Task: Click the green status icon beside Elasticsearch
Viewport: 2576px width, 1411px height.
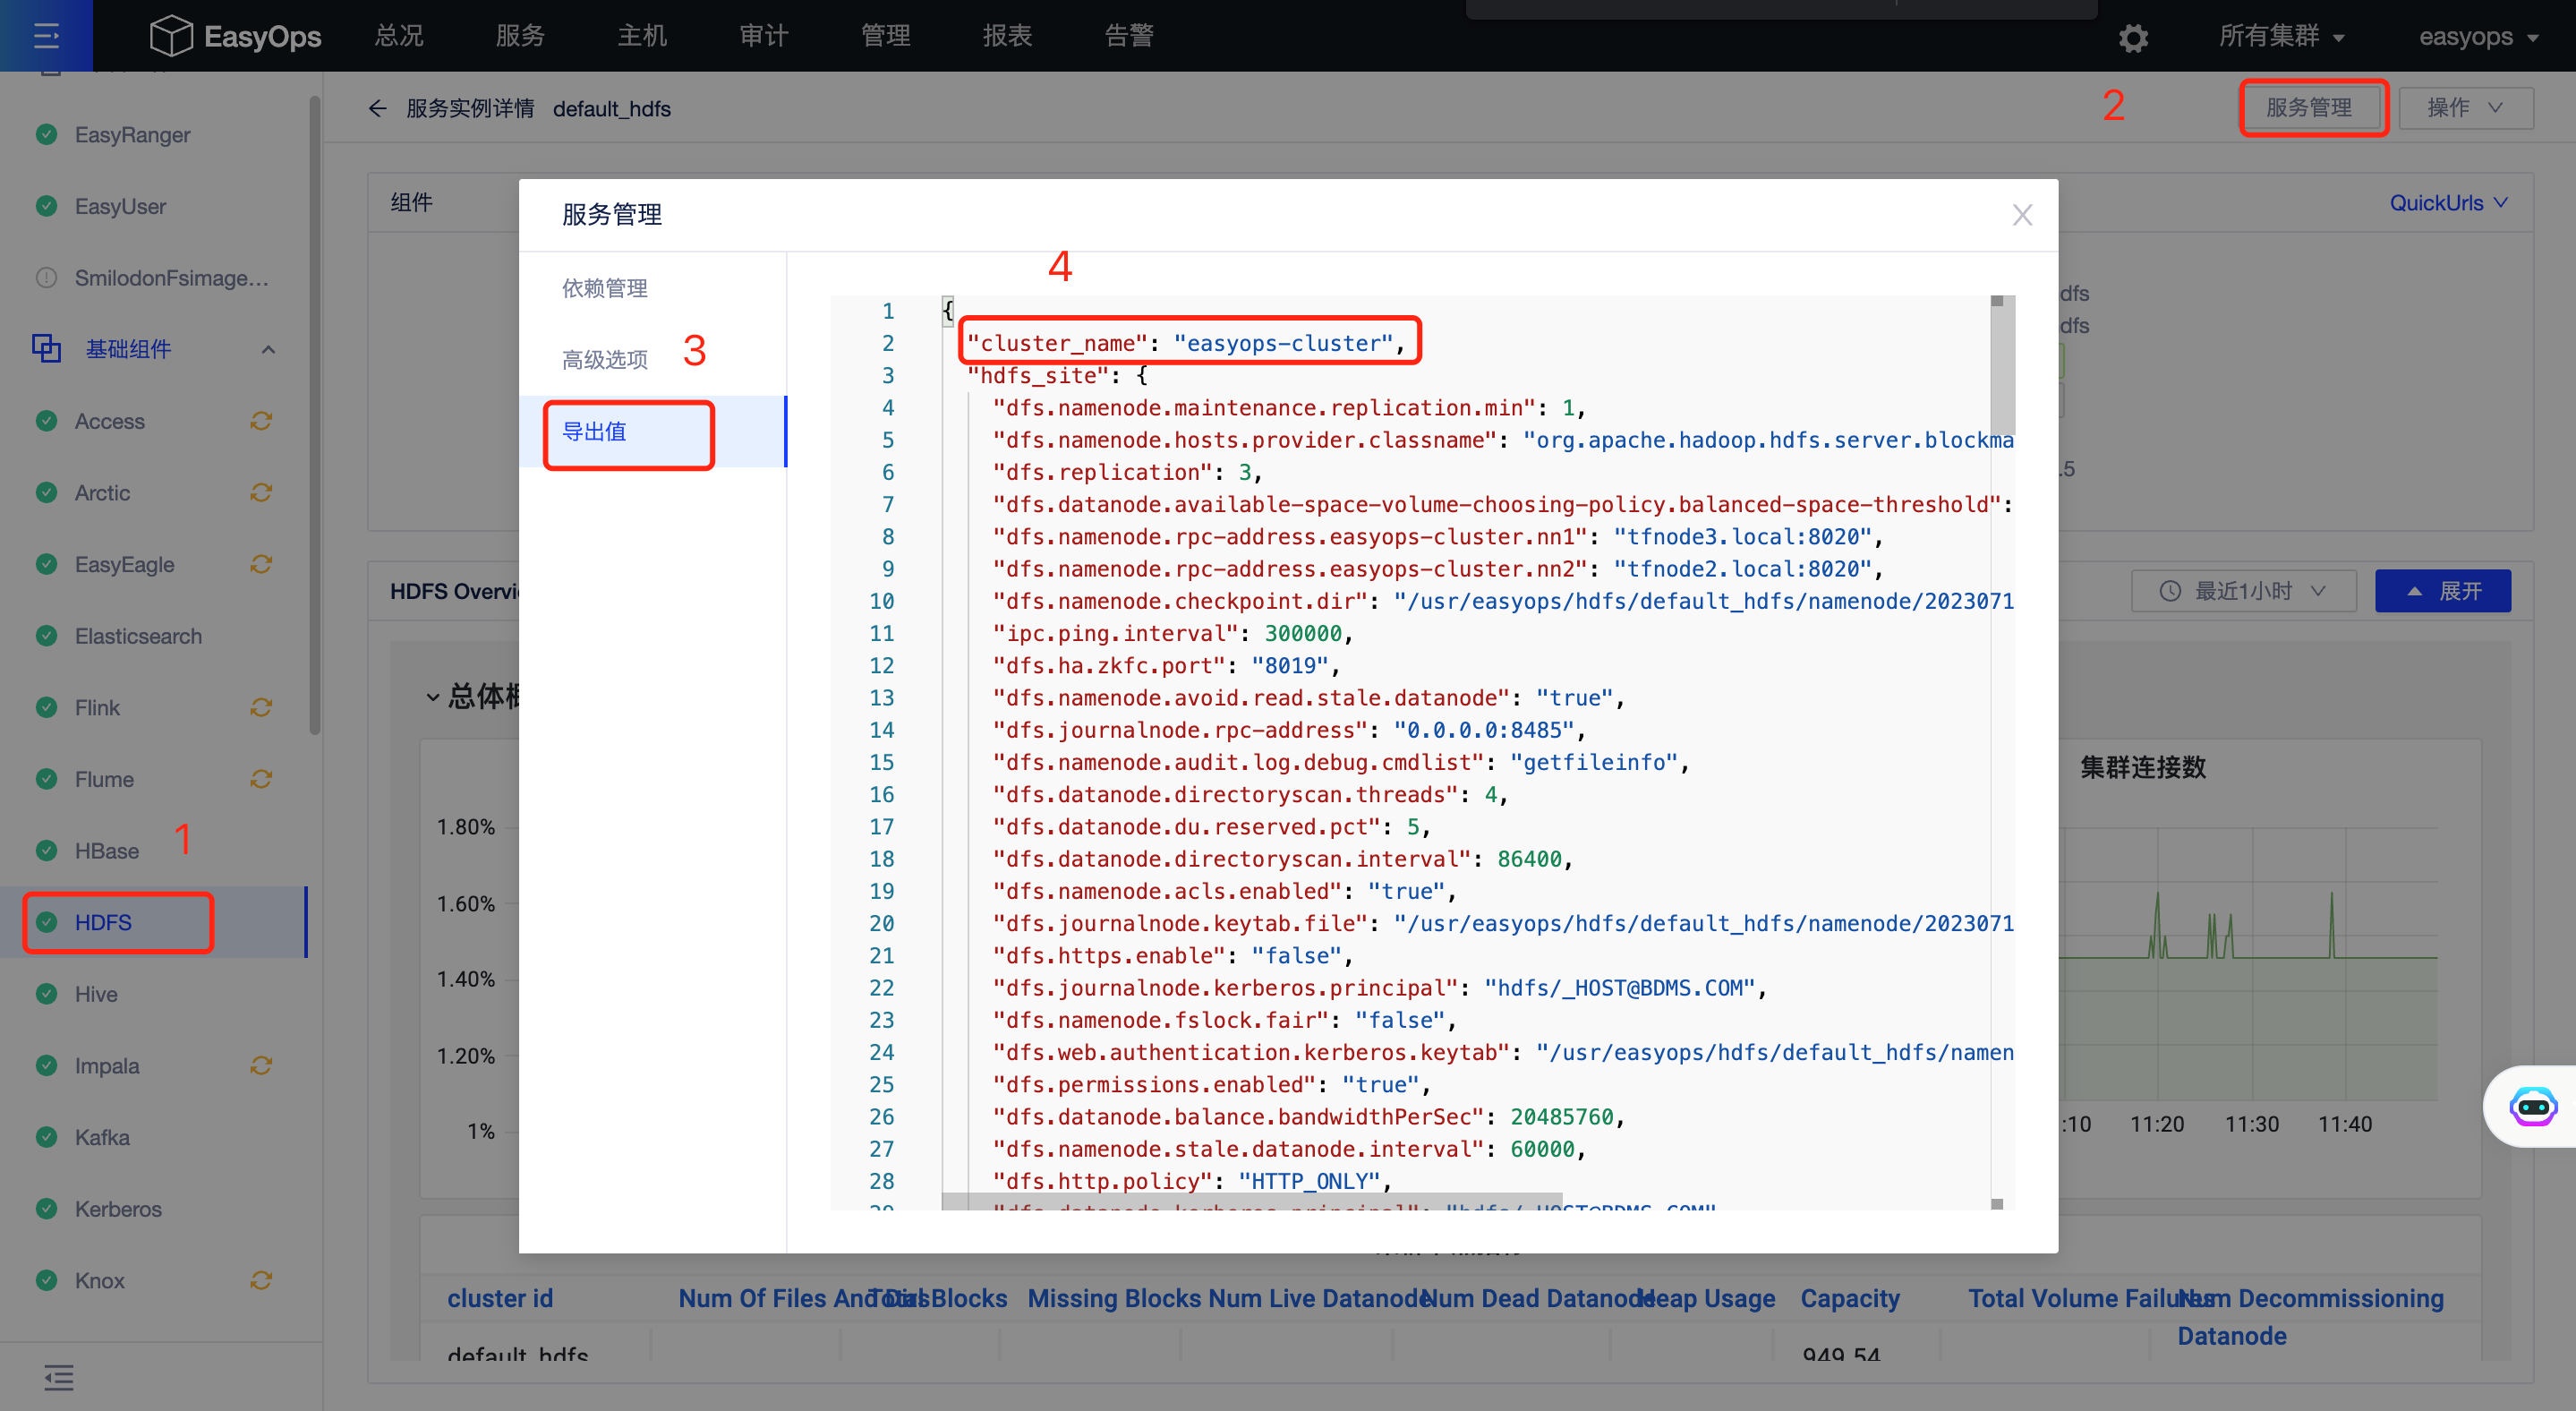Action: [46, 636]
